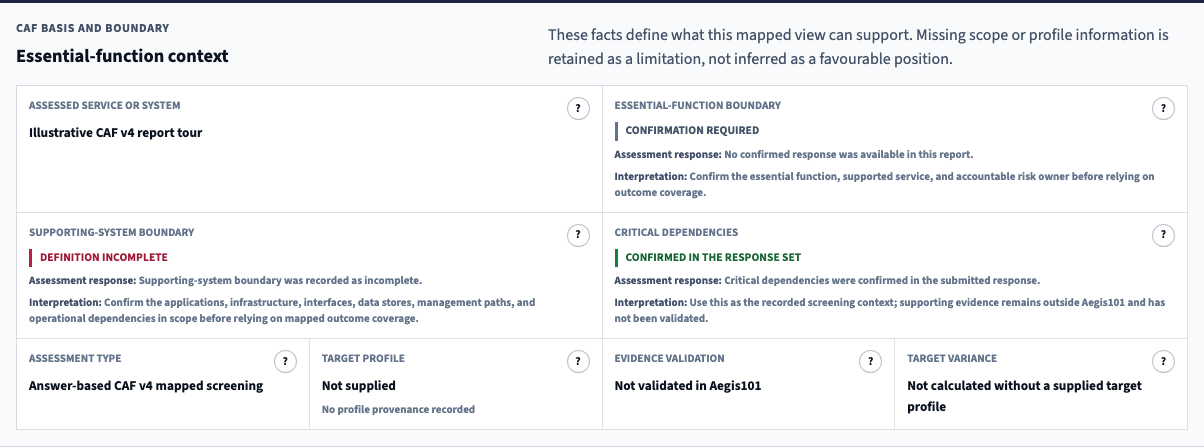Click the 'CONFIRMED IN THE RESPONSE SET' status
Image resolution: width=1204 pixels, height=448 pixels.
tap(713, 257)
